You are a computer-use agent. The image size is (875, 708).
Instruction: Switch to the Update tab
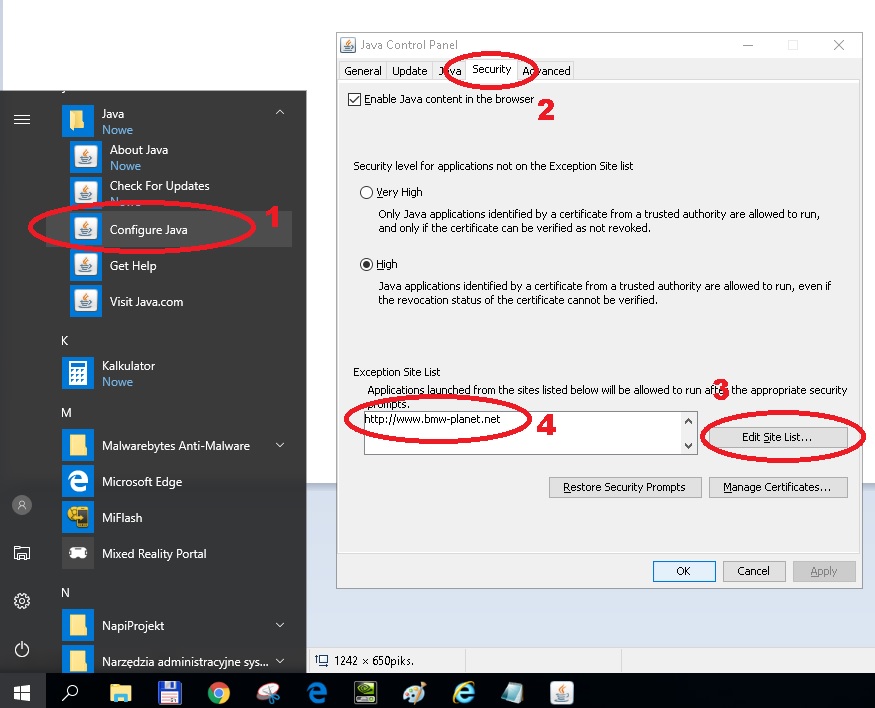[x=409, y=71]
